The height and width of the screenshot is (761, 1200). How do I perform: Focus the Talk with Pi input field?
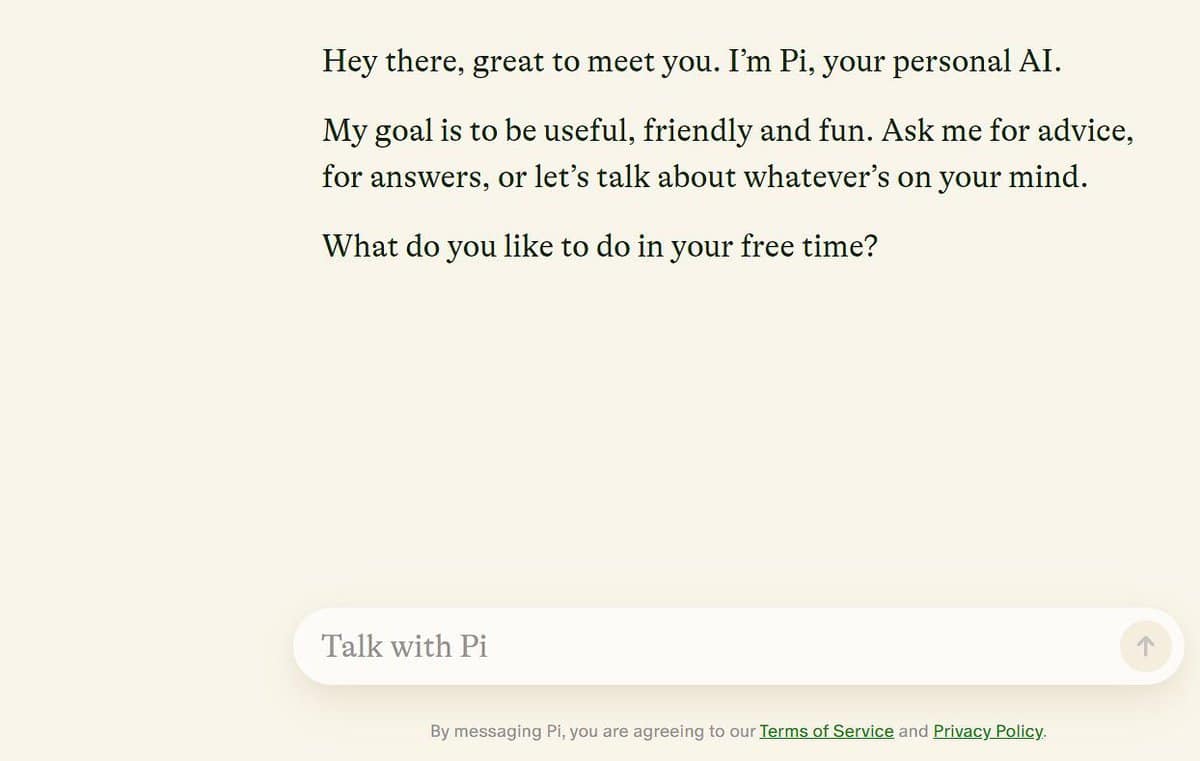[x=700, y=646]
